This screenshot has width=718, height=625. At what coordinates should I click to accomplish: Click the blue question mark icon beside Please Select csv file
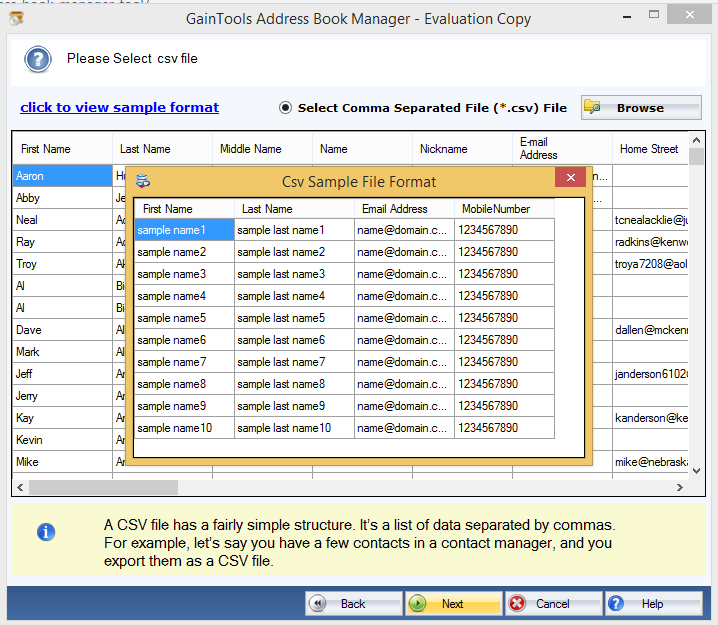coord(38,60)
